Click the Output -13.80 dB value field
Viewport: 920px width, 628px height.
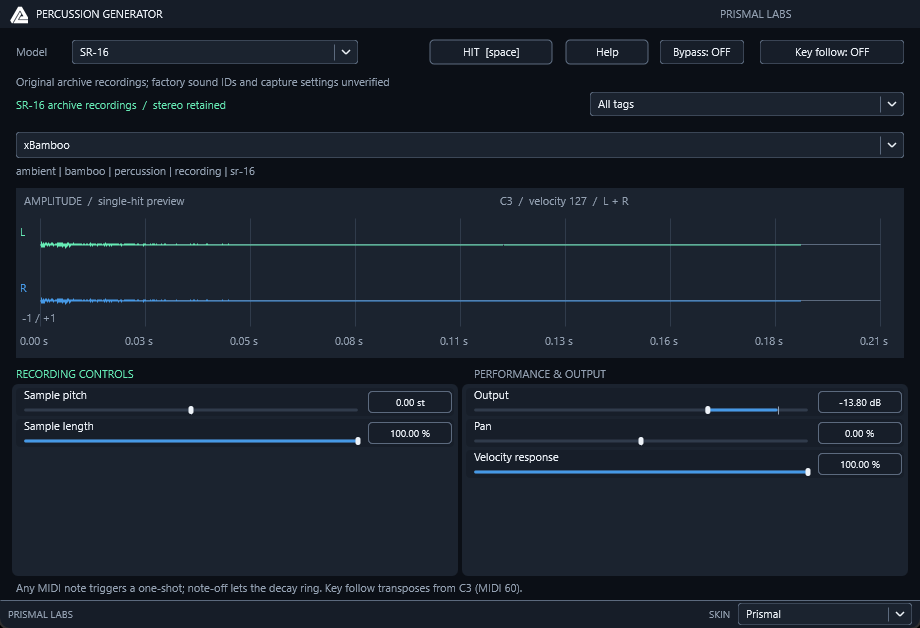point(860,403)
